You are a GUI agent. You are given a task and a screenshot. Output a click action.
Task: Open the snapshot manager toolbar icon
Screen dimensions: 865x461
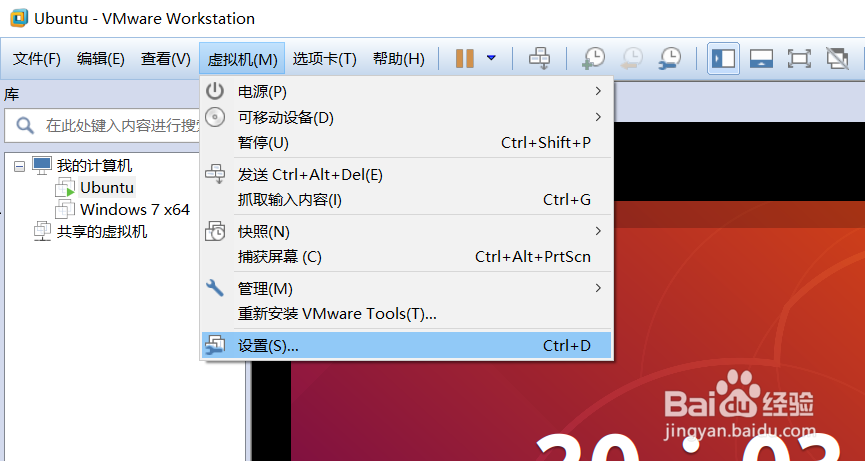[x=670, y=58]
